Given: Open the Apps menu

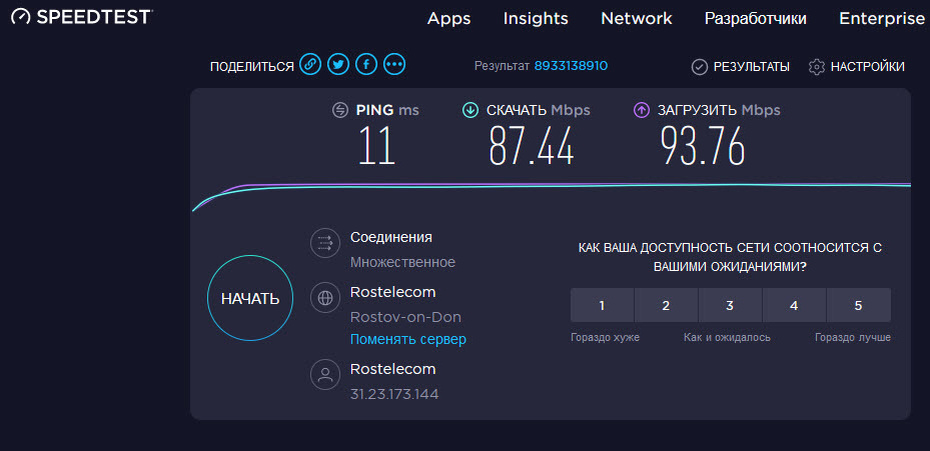Looking at the screenshot, I should pyautogui.click(x=449, y=18).
